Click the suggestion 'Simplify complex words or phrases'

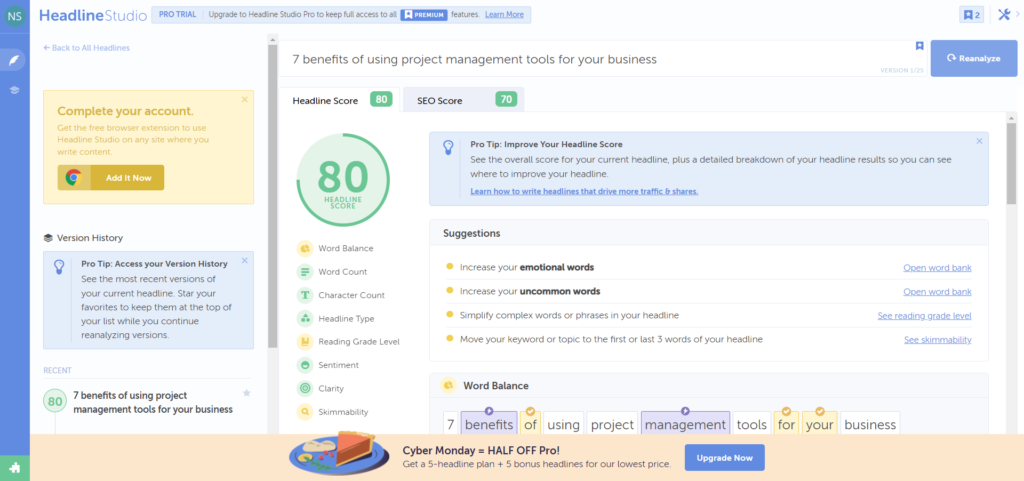point(569,315)
